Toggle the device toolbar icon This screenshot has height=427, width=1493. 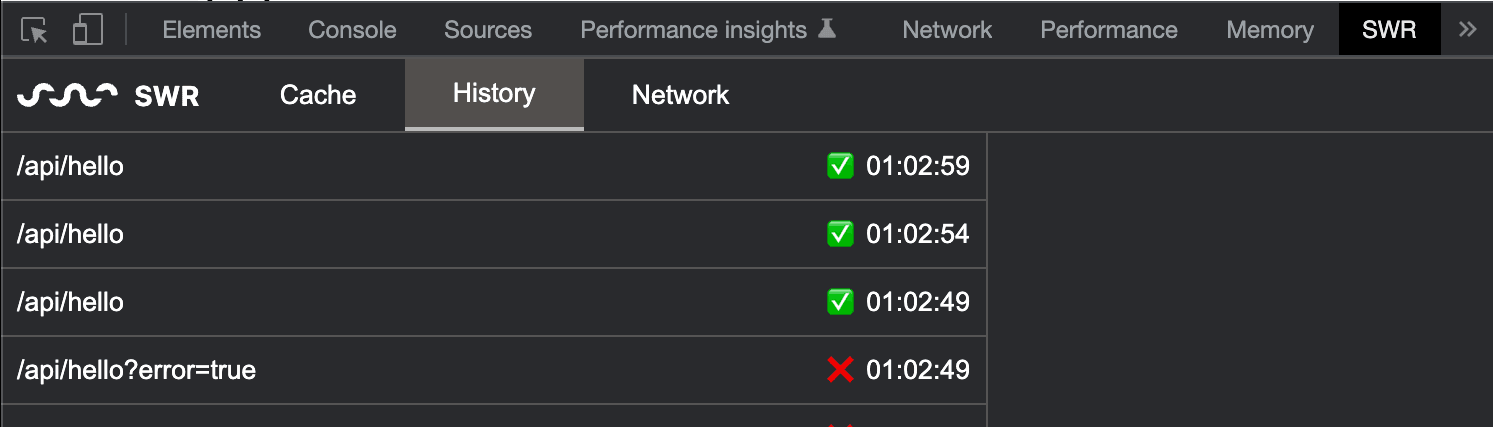tap(88, 30)
